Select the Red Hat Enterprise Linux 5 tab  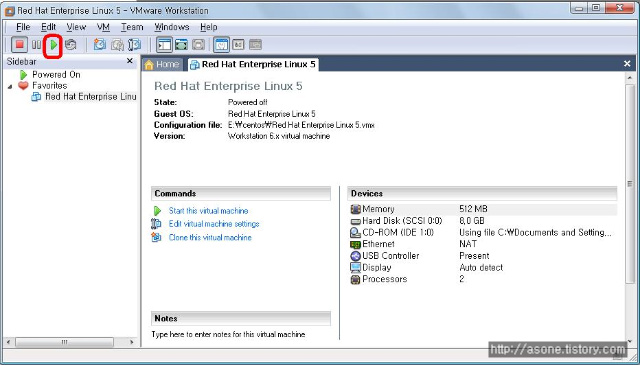pyautogui.click(x=253, y=64)
